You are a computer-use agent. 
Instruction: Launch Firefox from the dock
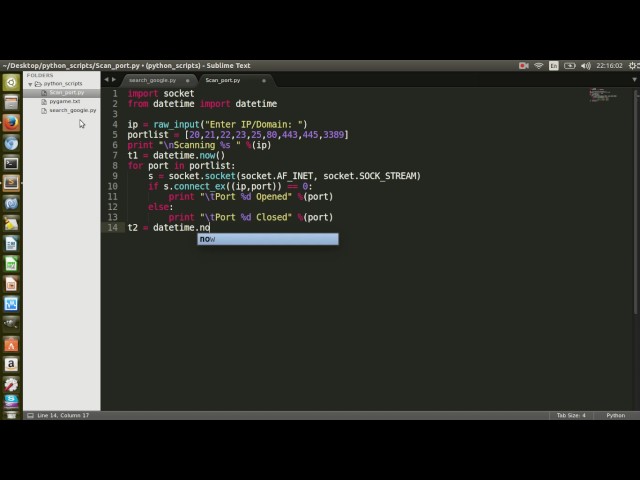coord(11,123)
